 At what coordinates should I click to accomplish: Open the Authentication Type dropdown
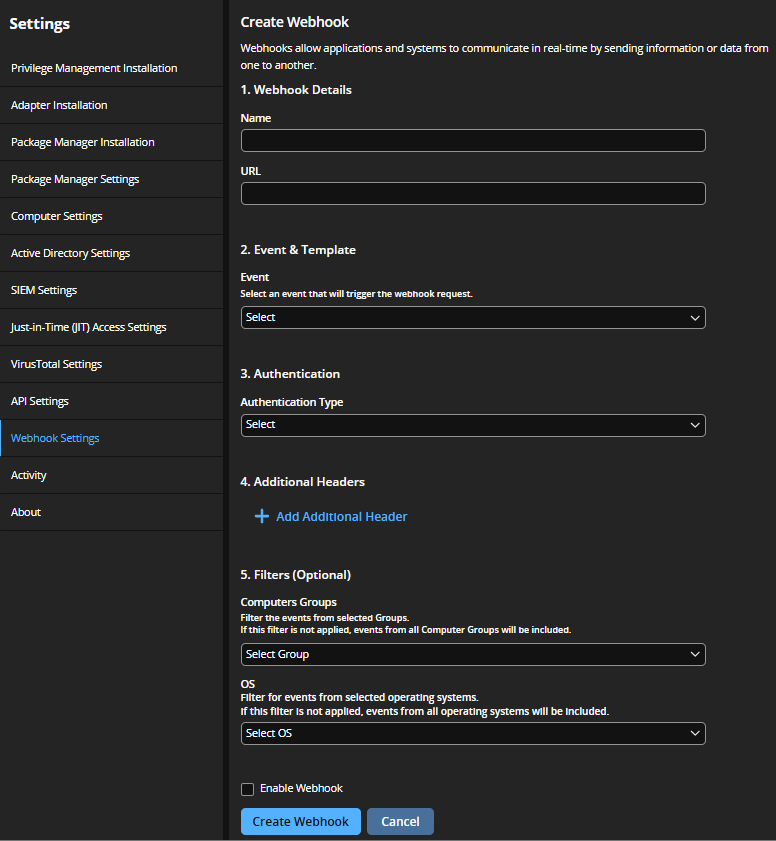pos(472,425)
